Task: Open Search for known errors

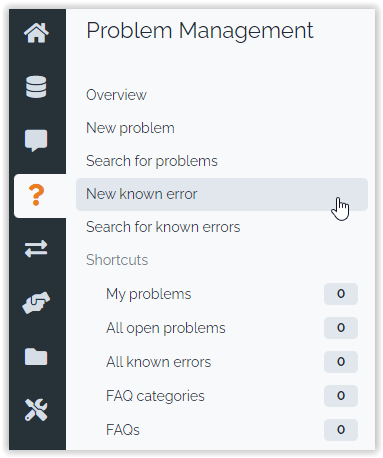Action: click(163, 227)
